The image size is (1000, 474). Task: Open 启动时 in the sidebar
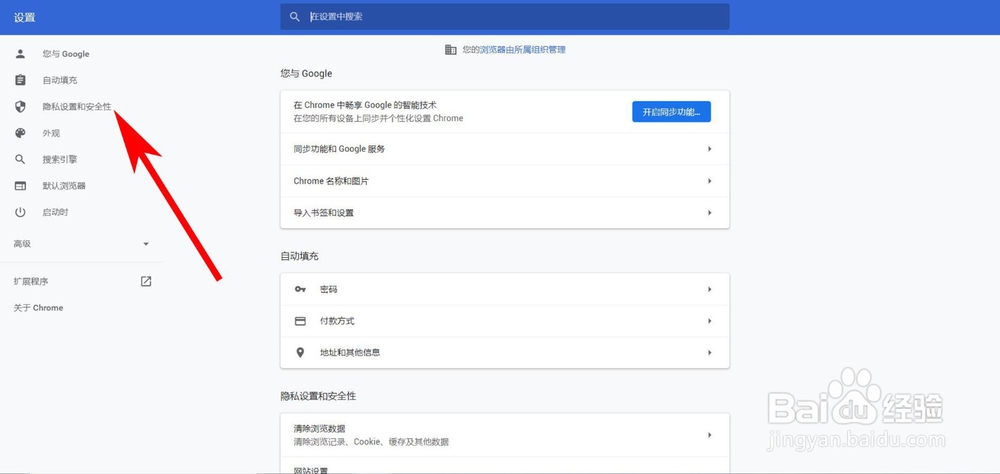click(x=55, y=212)
